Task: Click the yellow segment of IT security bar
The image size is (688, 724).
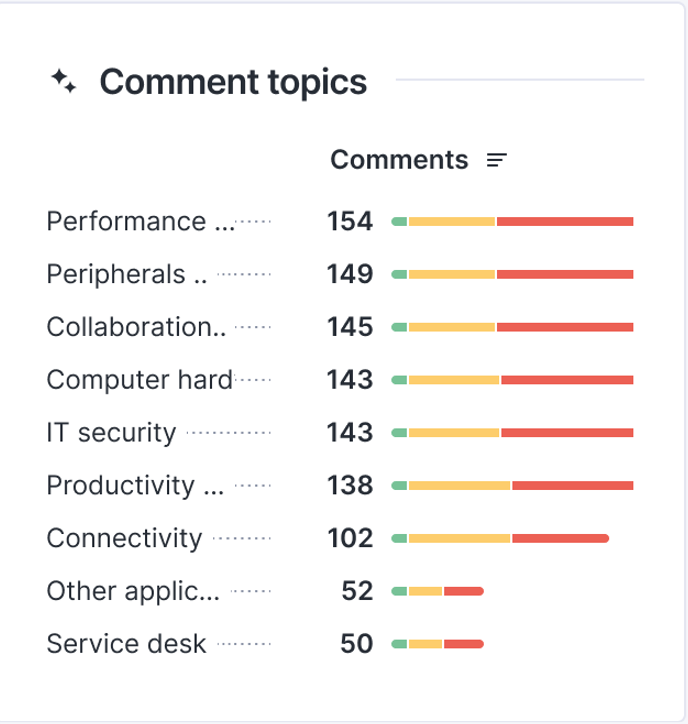Action: 454,433
